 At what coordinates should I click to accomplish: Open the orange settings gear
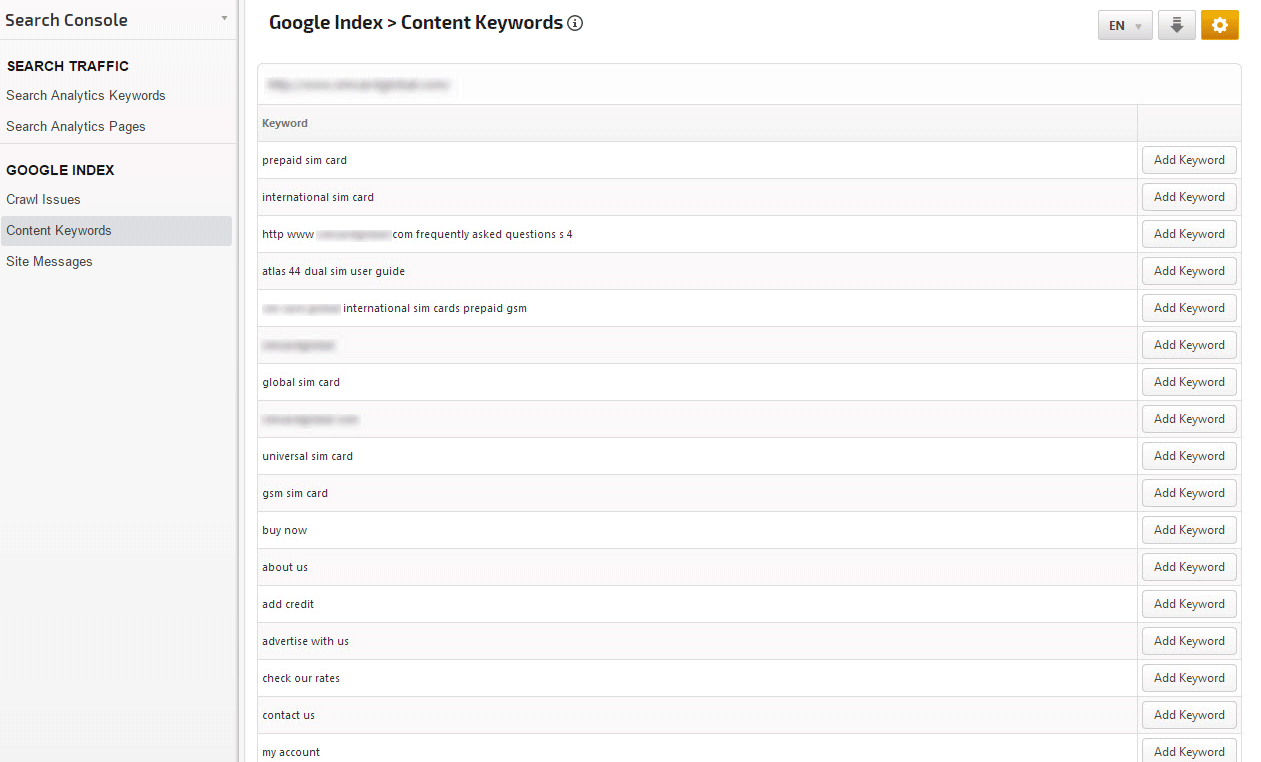click(1219, 26)
